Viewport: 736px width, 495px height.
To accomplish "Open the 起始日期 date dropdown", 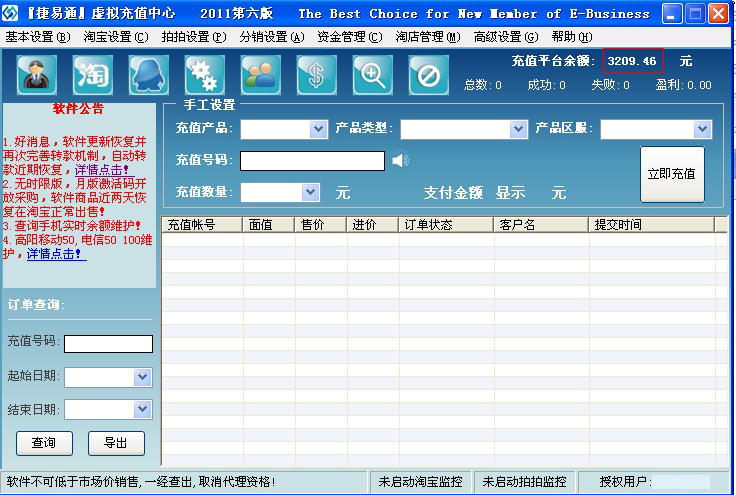I will pyautogui.click(x=143, y=377).
